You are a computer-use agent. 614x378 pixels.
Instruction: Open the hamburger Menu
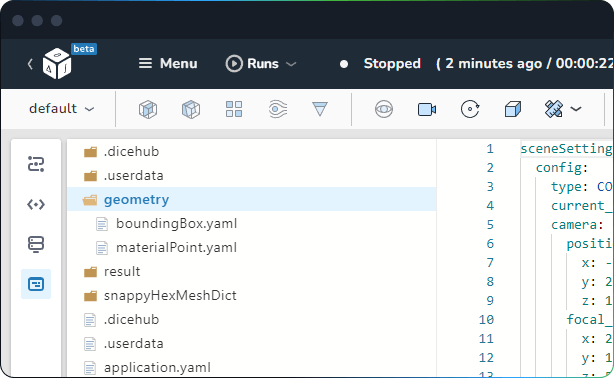tap(168, 63)
